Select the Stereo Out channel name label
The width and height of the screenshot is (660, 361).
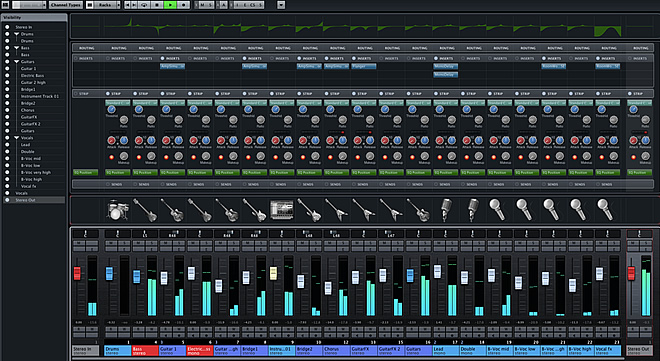(639, 350)
